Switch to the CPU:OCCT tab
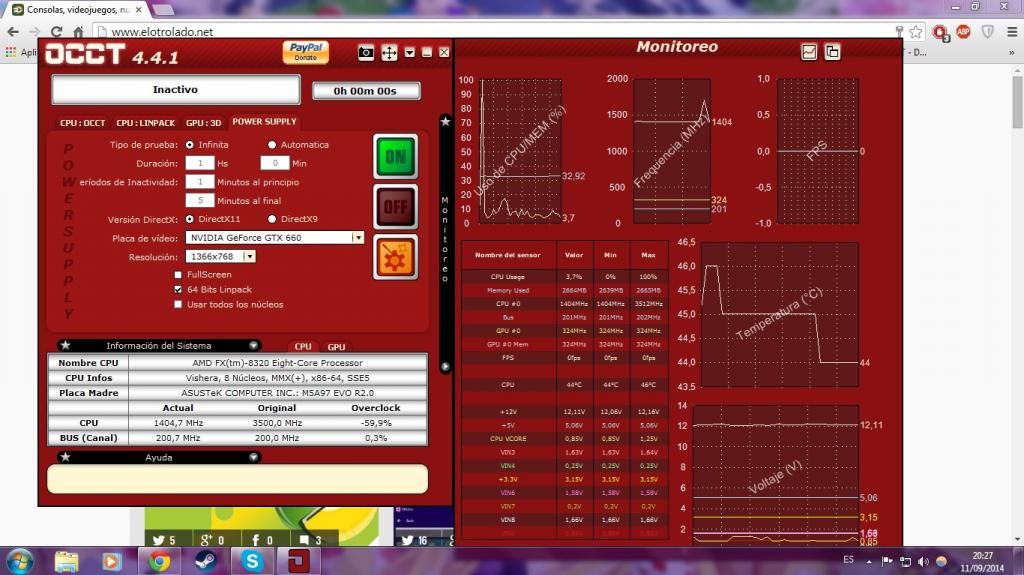The width and height of the screenshot is (1024, 575). [x=82, y=123]
